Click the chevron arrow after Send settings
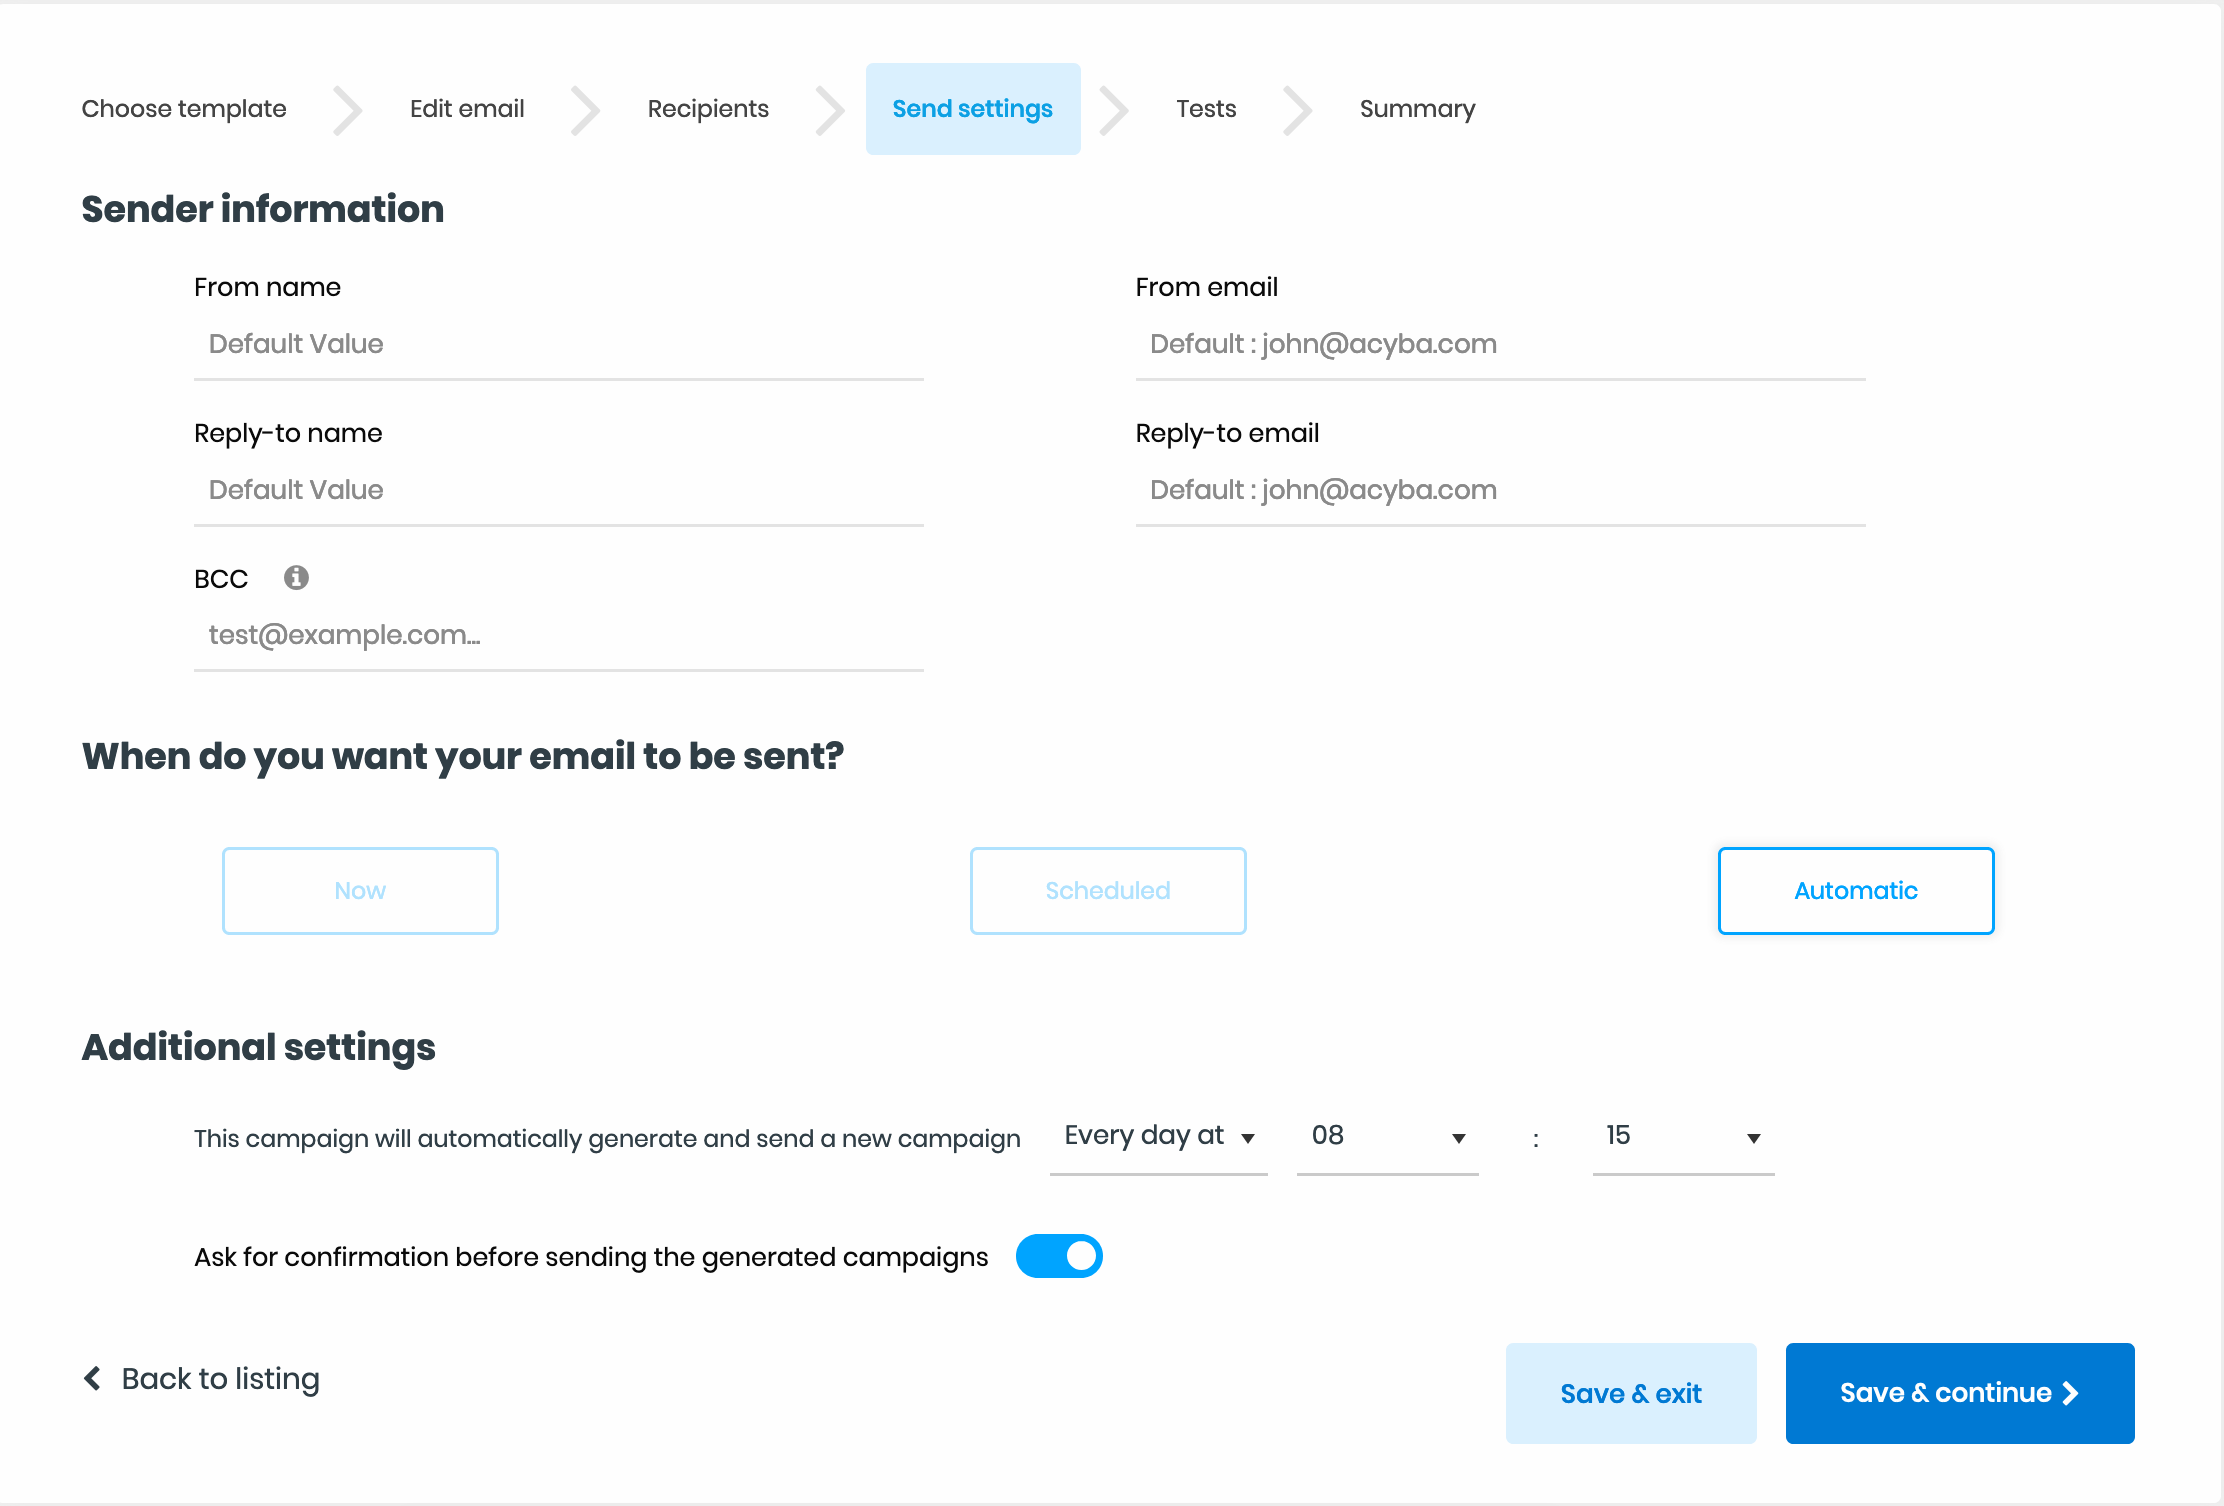 tap(1113, 110)
